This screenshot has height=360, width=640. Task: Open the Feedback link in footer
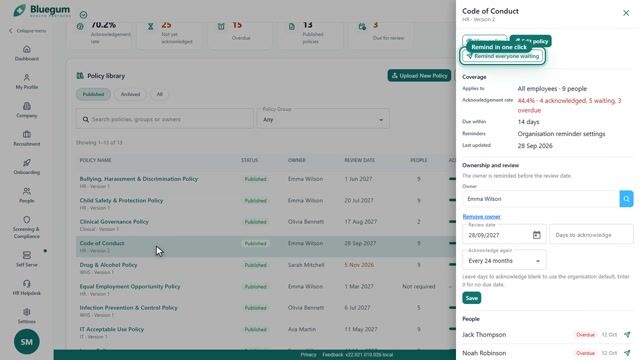click(x=333, y=355)
